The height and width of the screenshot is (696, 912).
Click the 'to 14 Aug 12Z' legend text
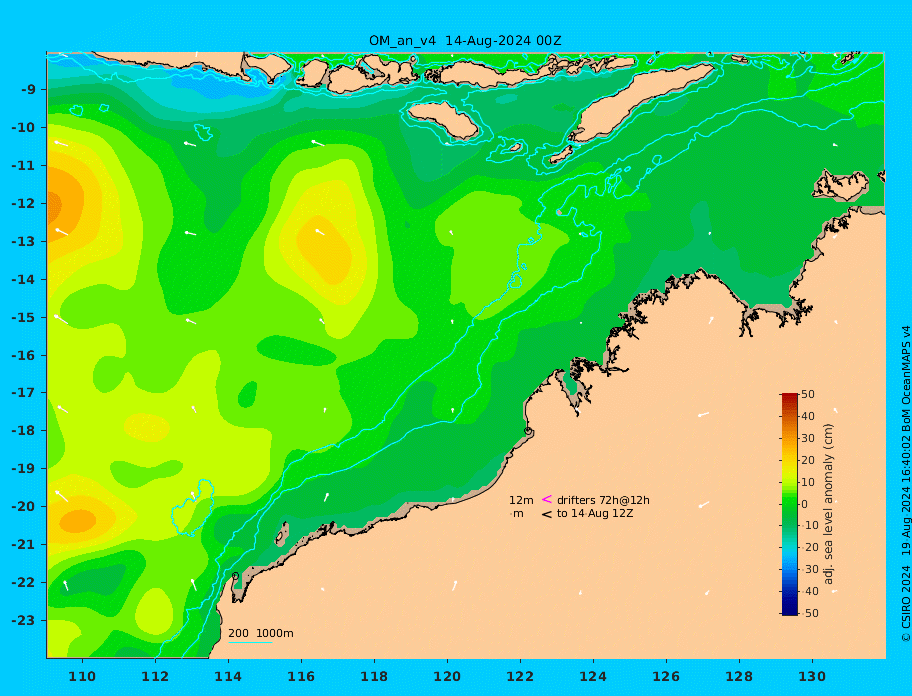[x=595, y=513]
